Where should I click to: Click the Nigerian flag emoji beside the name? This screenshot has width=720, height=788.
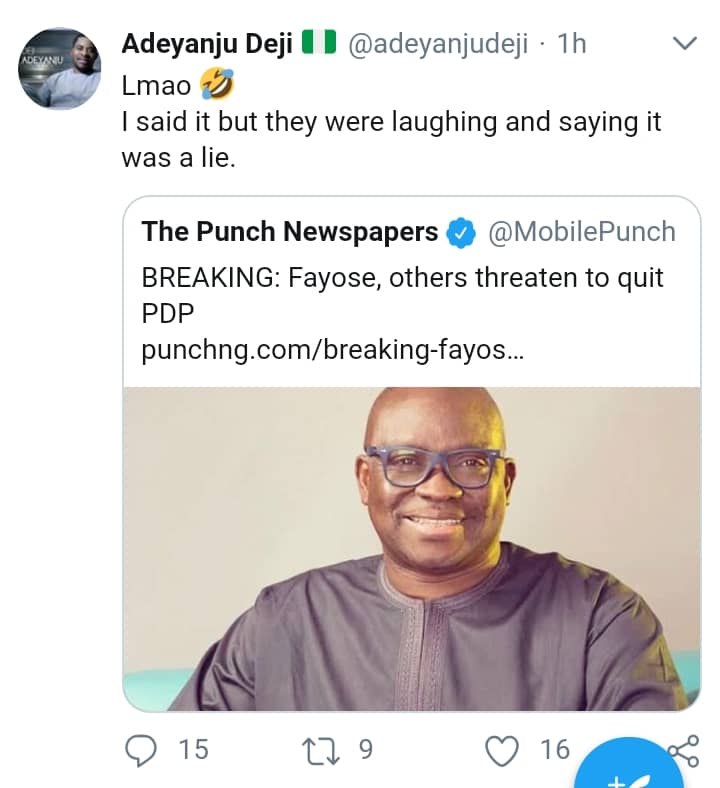pyautogui.click(x=320, y=44)
